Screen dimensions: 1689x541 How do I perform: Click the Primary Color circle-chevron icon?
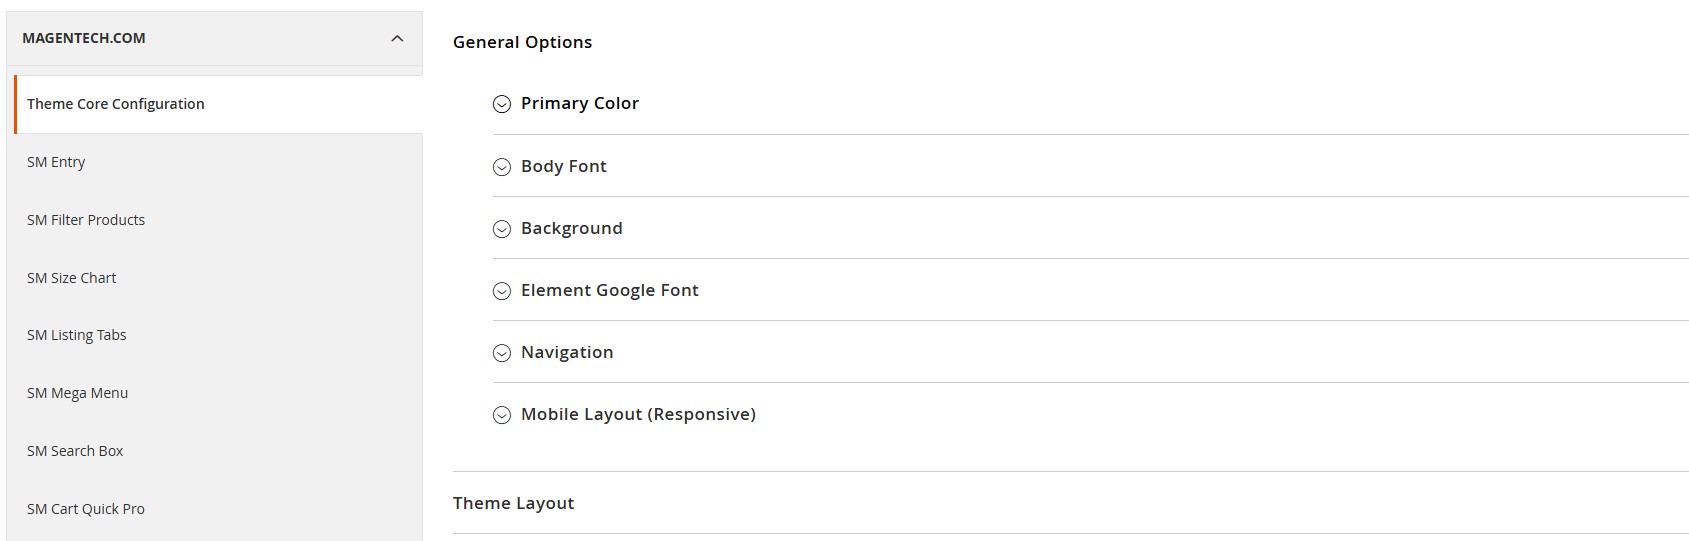click(502, 104)
